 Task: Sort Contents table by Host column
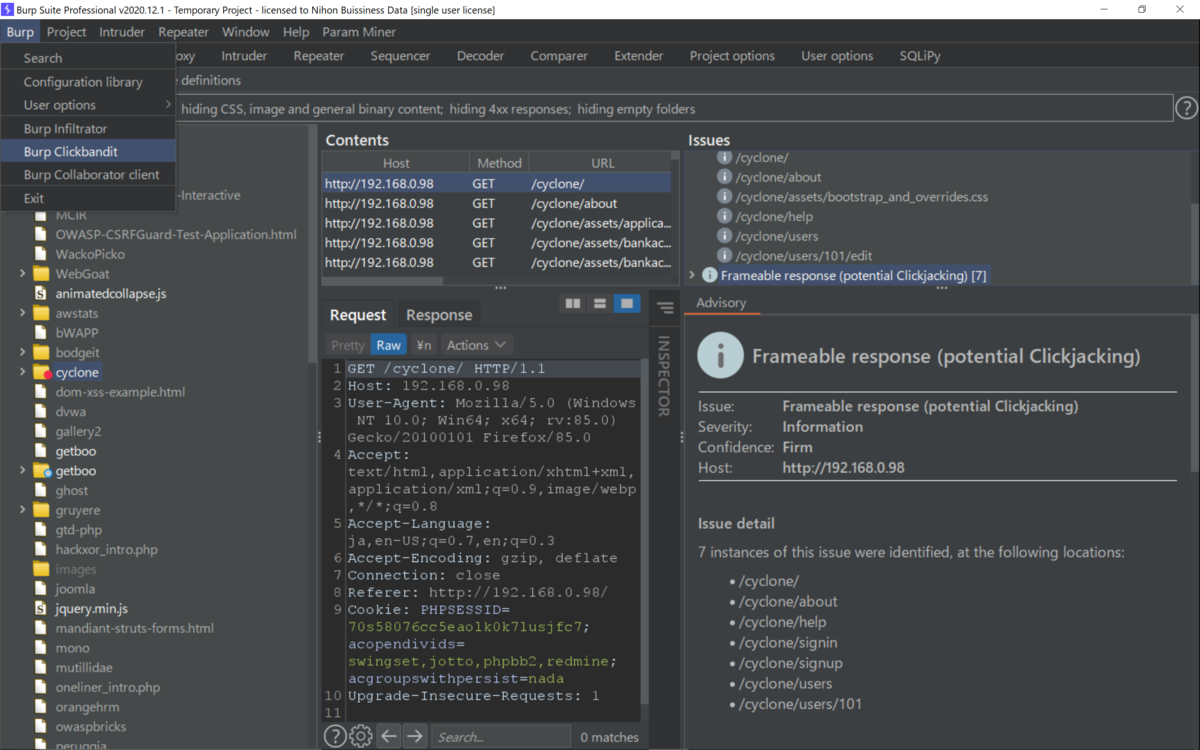396,163
